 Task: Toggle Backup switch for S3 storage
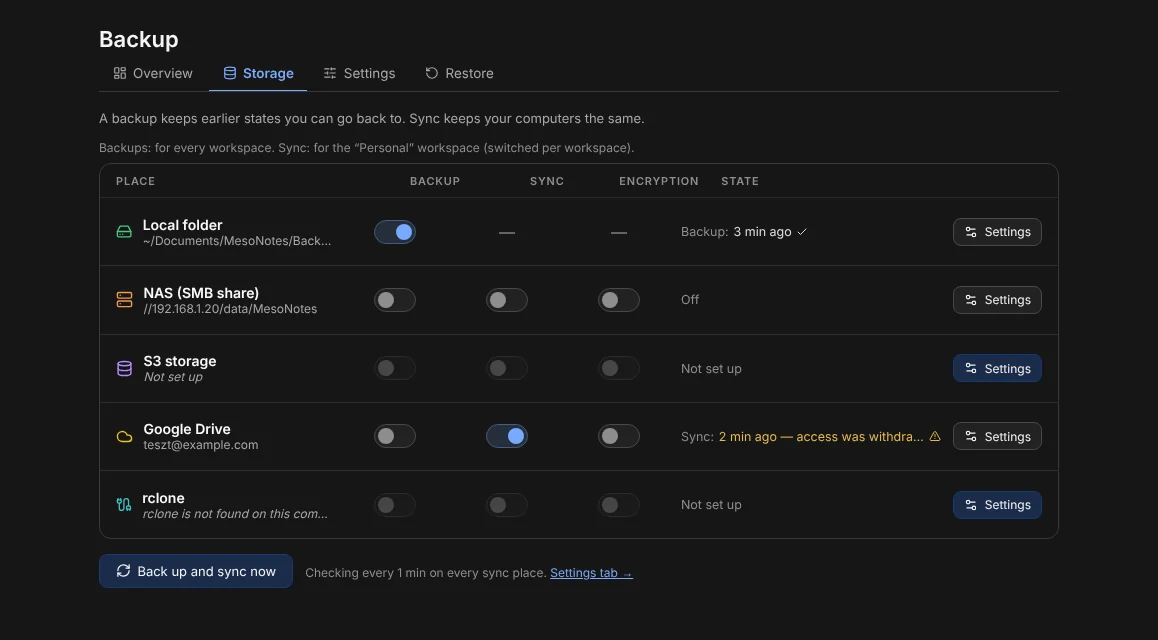point(395,368)
